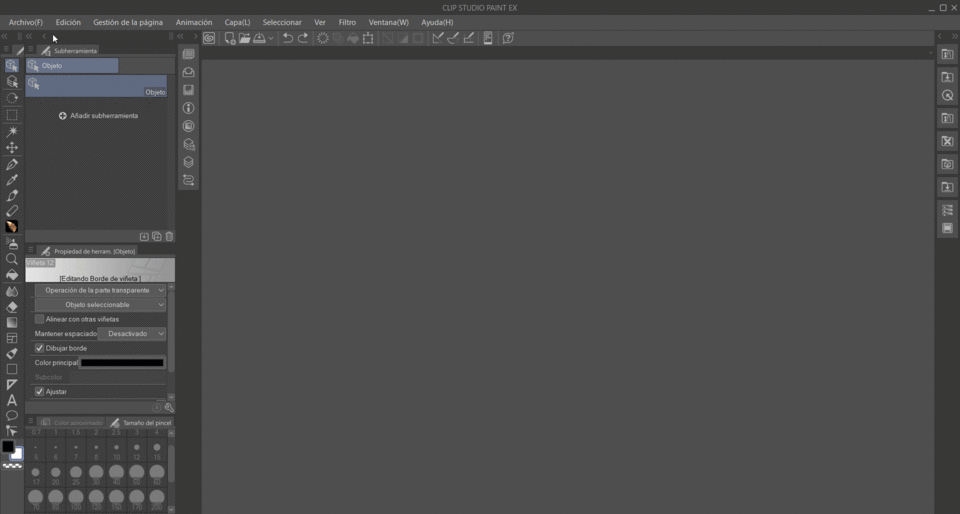Select the Auto select magic wand tool

[12, 132]
